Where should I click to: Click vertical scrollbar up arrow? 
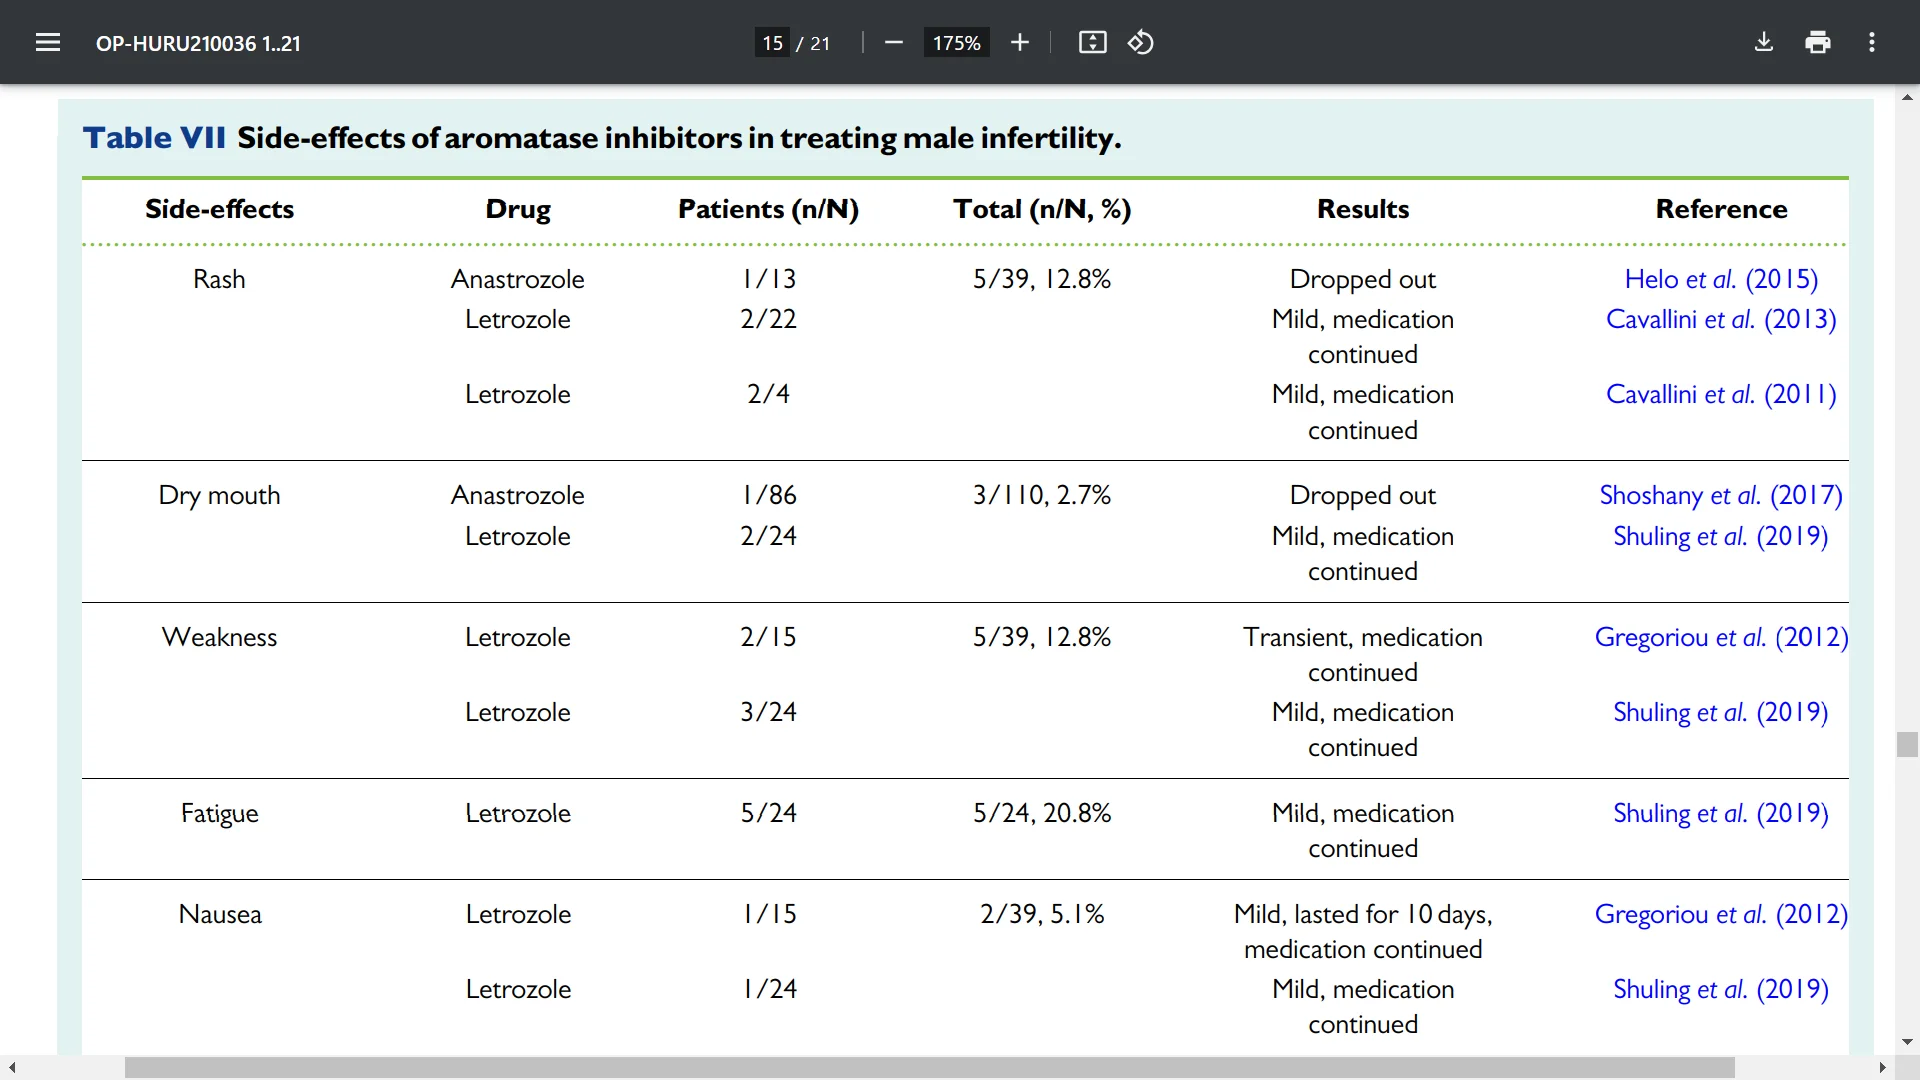pyautogui.click(x=1907, y=97)
